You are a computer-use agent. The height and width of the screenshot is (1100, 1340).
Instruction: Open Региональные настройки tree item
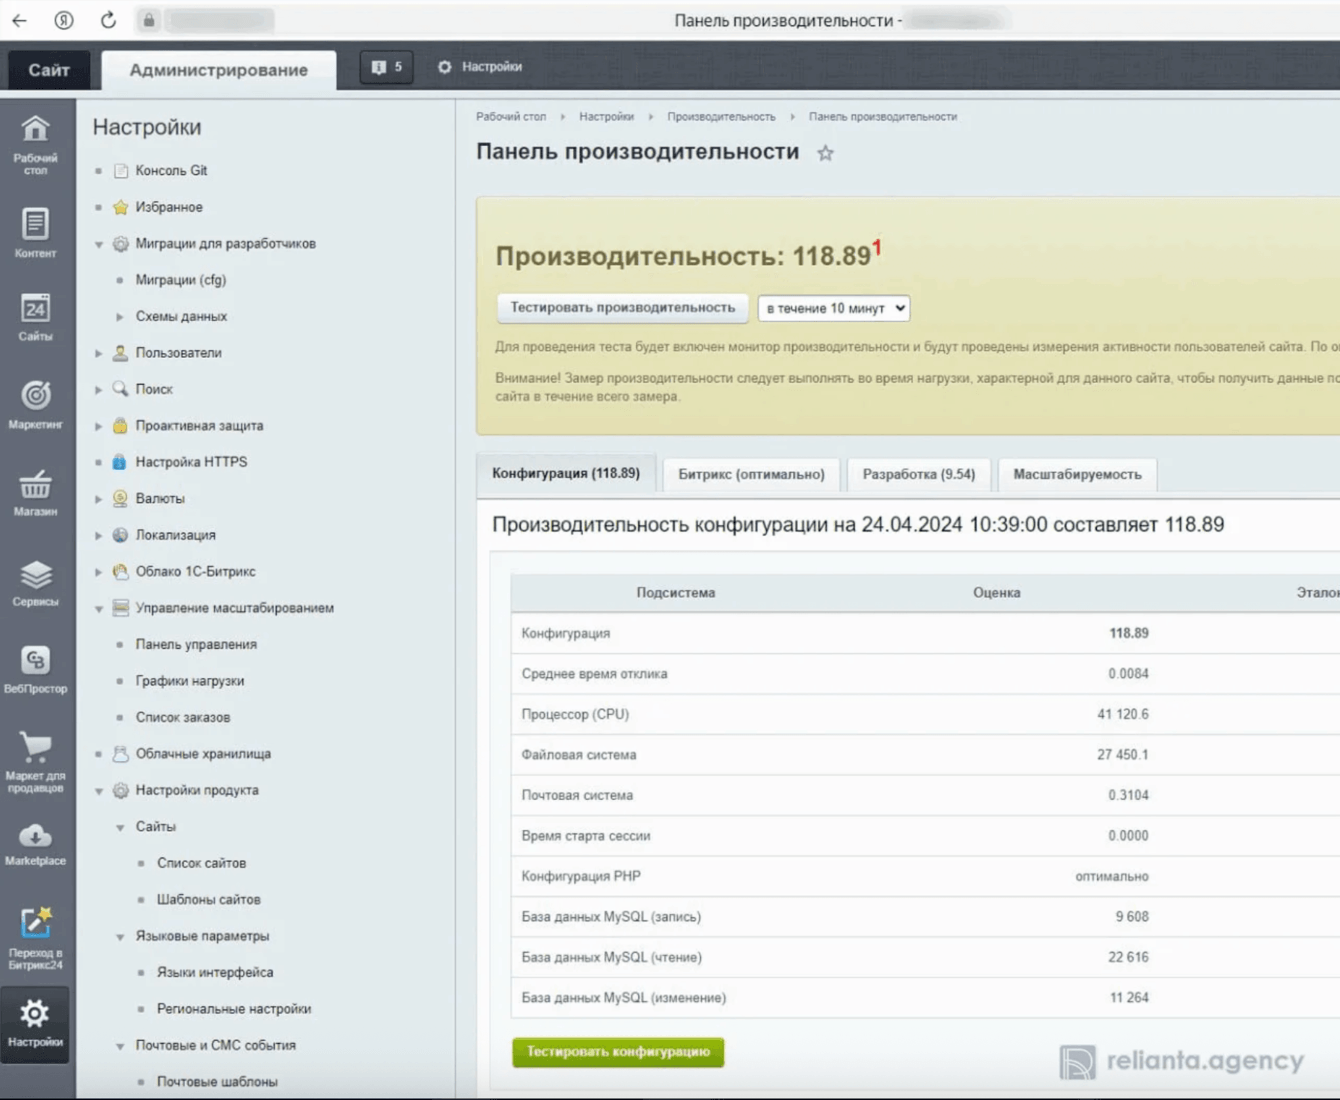[x=234, y=1009]
